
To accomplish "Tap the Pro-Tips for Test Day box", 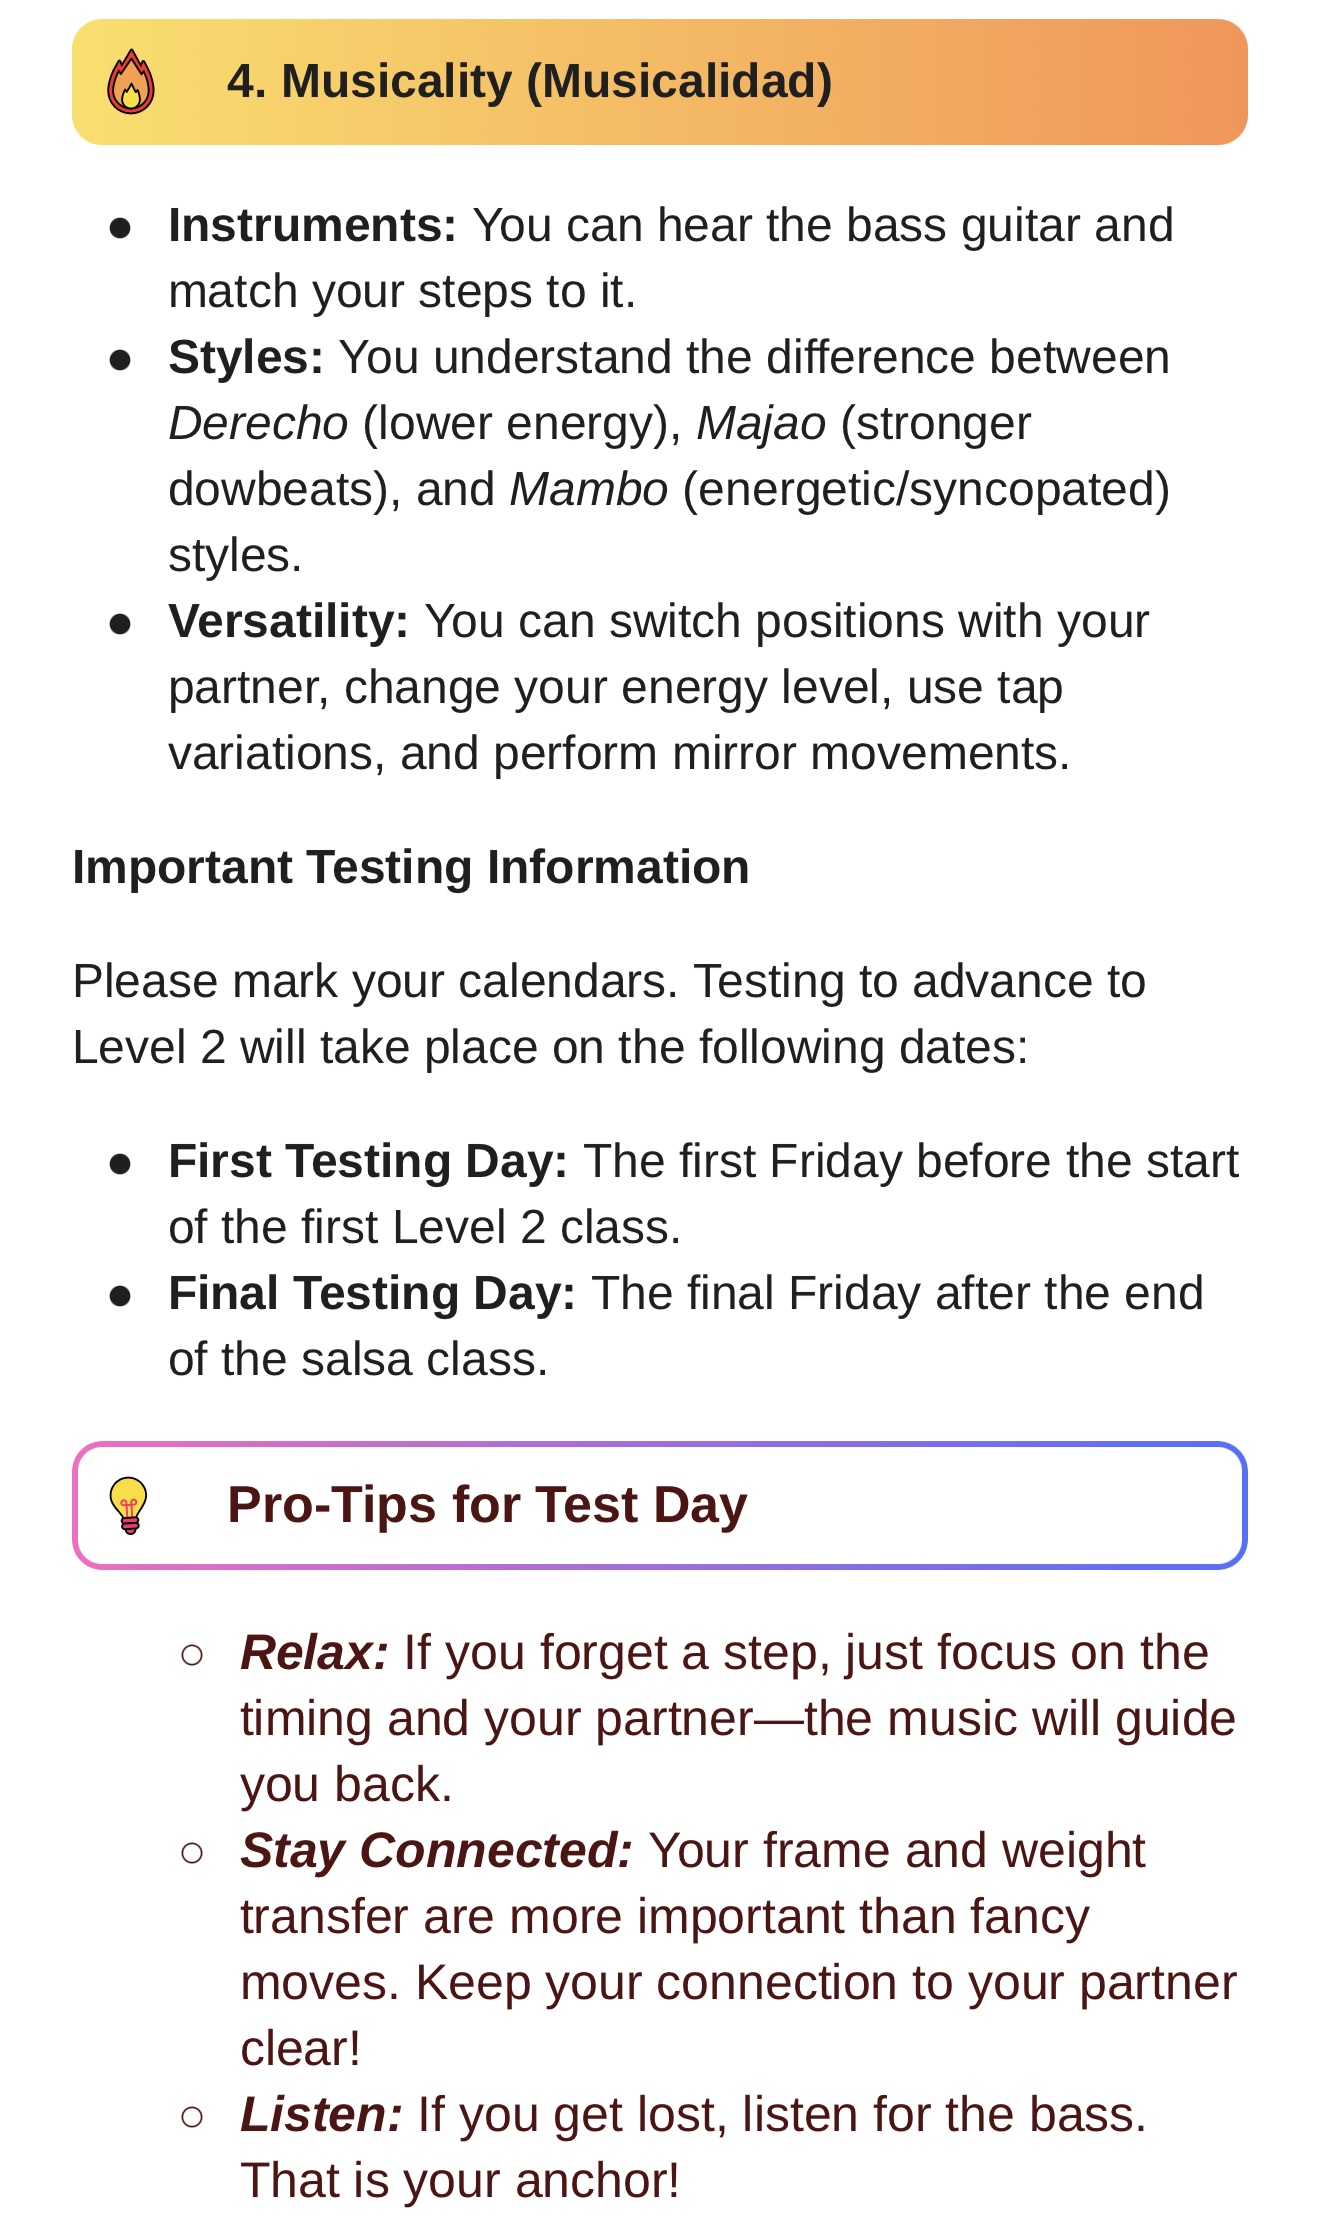I will click(x=660, y=1505).
